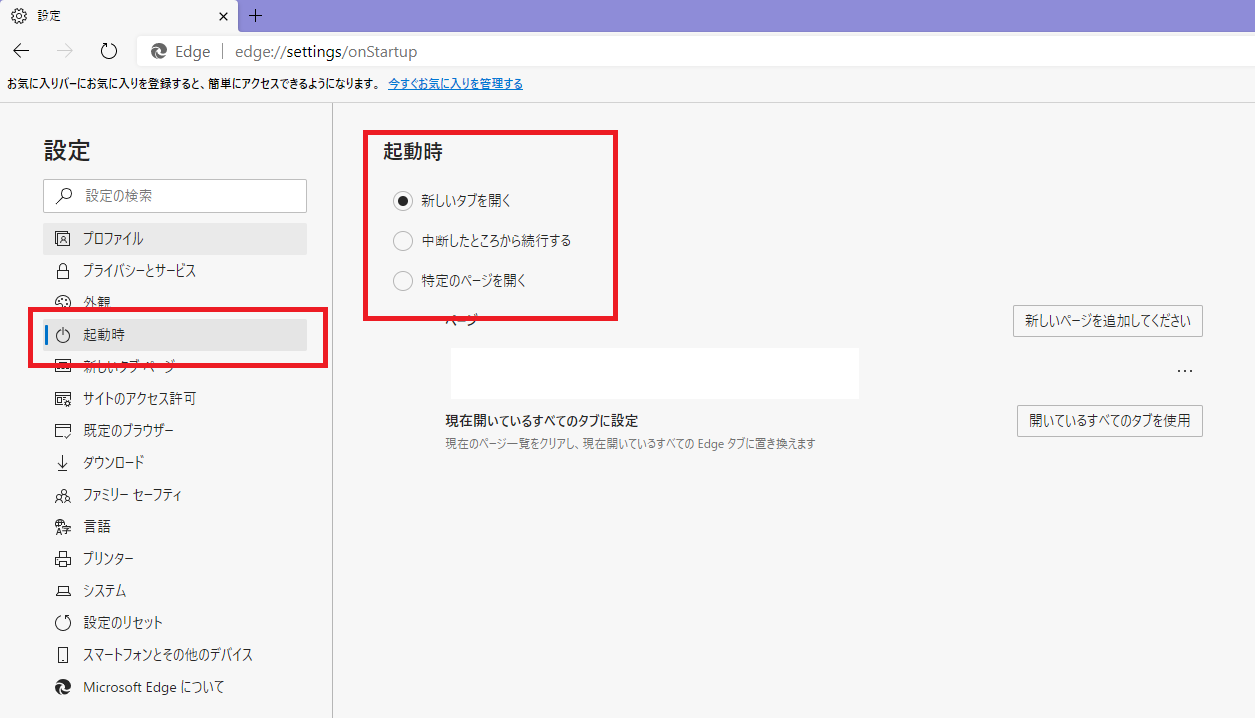Screen dimensions: 1255x718
Task: Open 設定のリセット section
Action: tap(175, 623)
